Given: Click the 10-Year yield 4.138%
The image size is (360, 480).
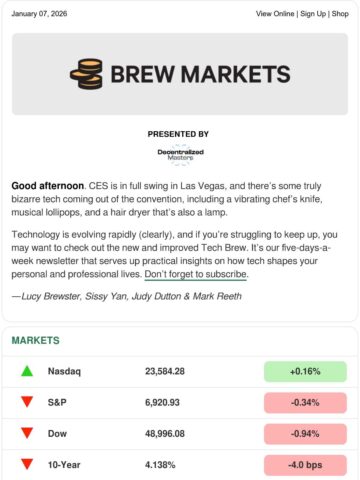Looking at the screenshot, I should click(160, 465).
